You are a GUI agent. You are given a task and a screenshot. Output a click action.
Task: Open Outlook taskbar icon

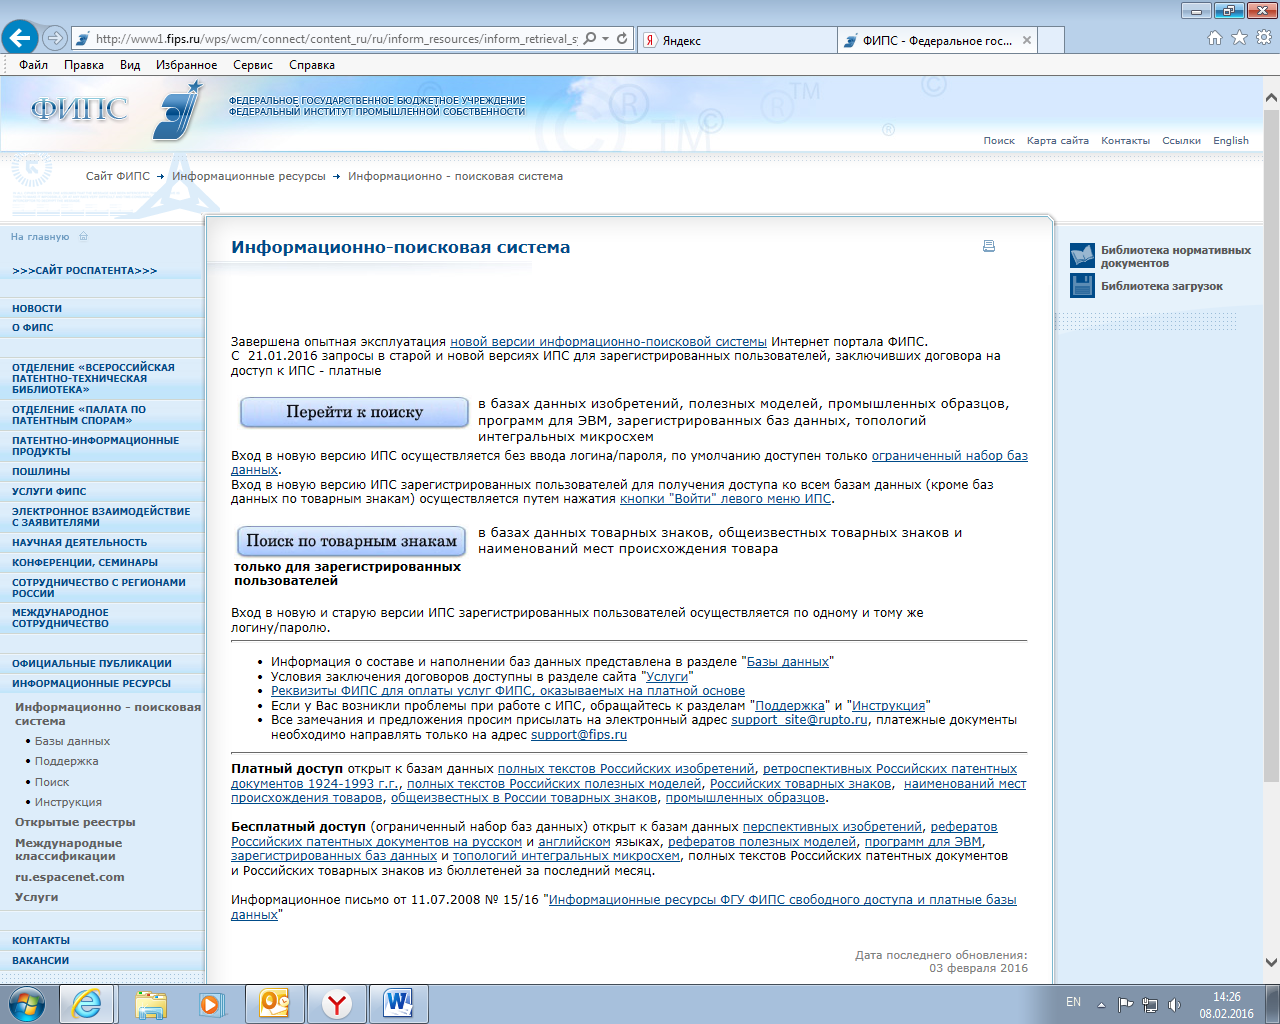274,1004
